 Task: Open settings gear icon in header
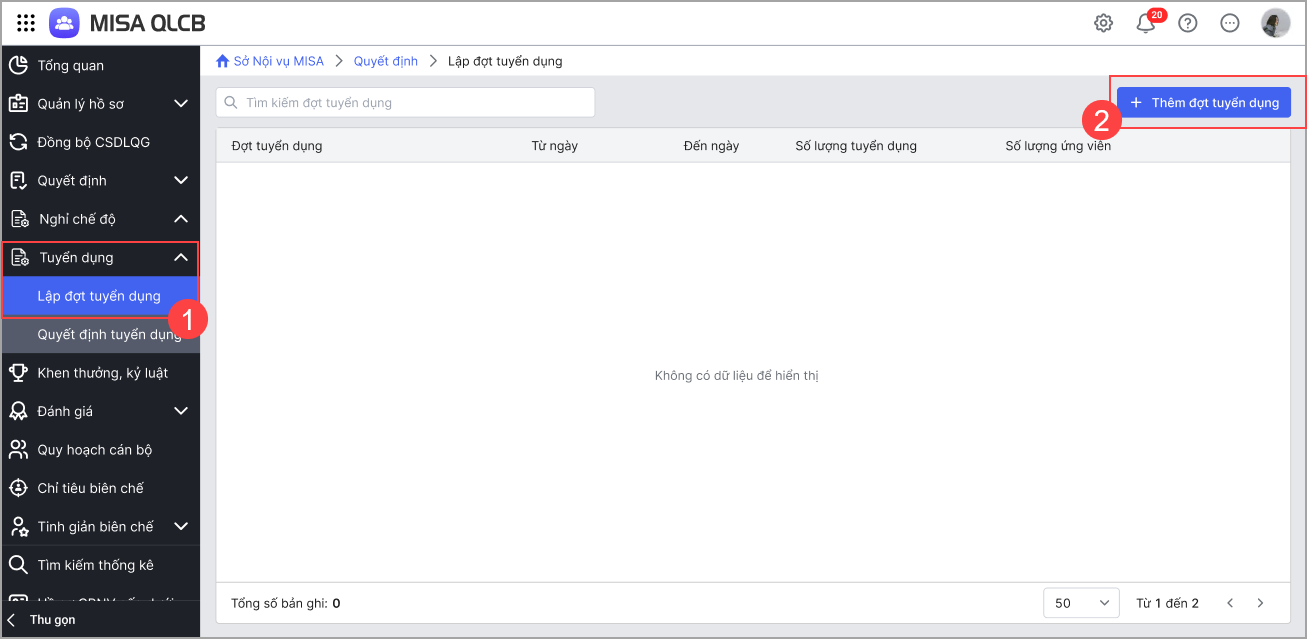pyautogui.click(x=1104, y=23)
